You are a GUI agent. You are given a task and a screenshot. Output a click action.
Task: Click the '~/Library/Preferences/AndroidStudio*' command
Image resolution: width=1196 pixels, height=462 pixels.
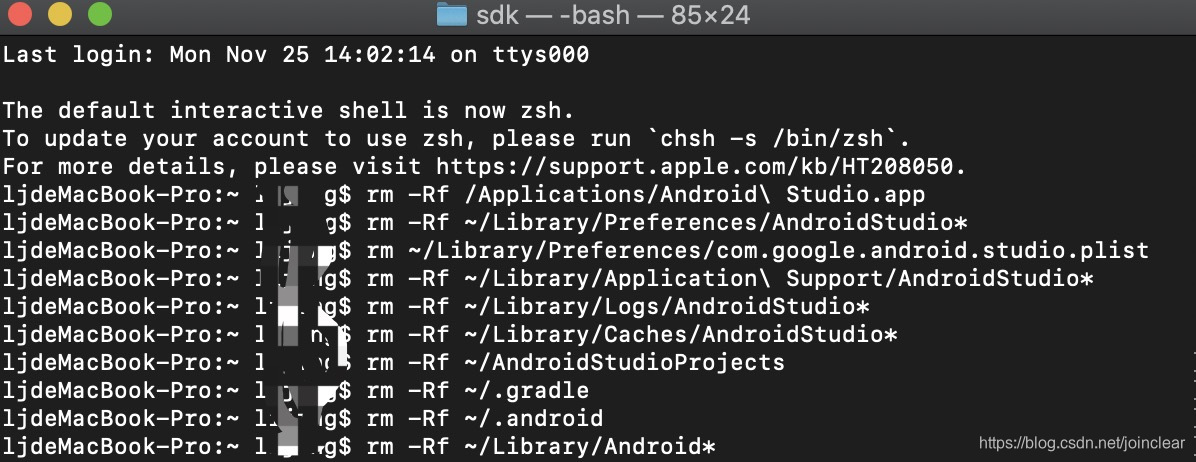(667, 223)
